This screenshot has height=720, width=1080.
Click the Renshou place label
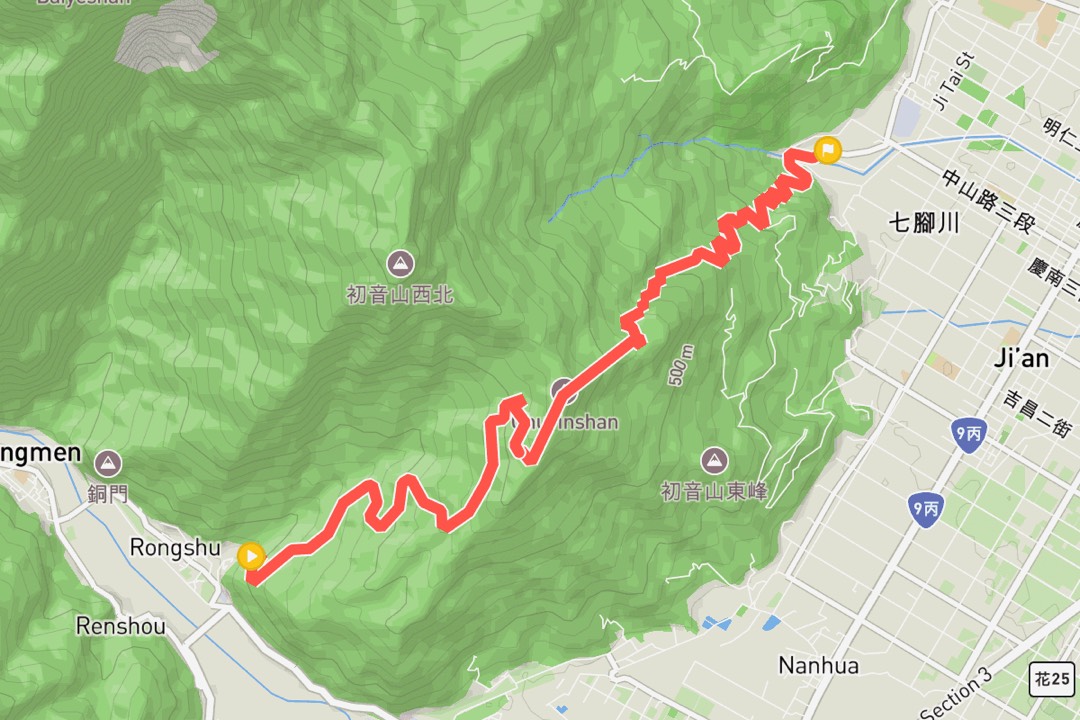point(121,626)
